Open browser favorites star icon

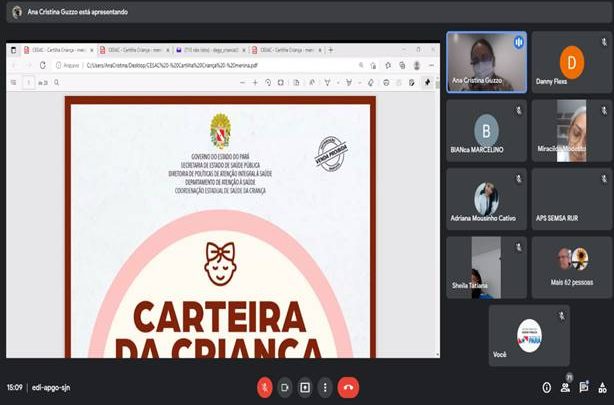tap(388, 65)
